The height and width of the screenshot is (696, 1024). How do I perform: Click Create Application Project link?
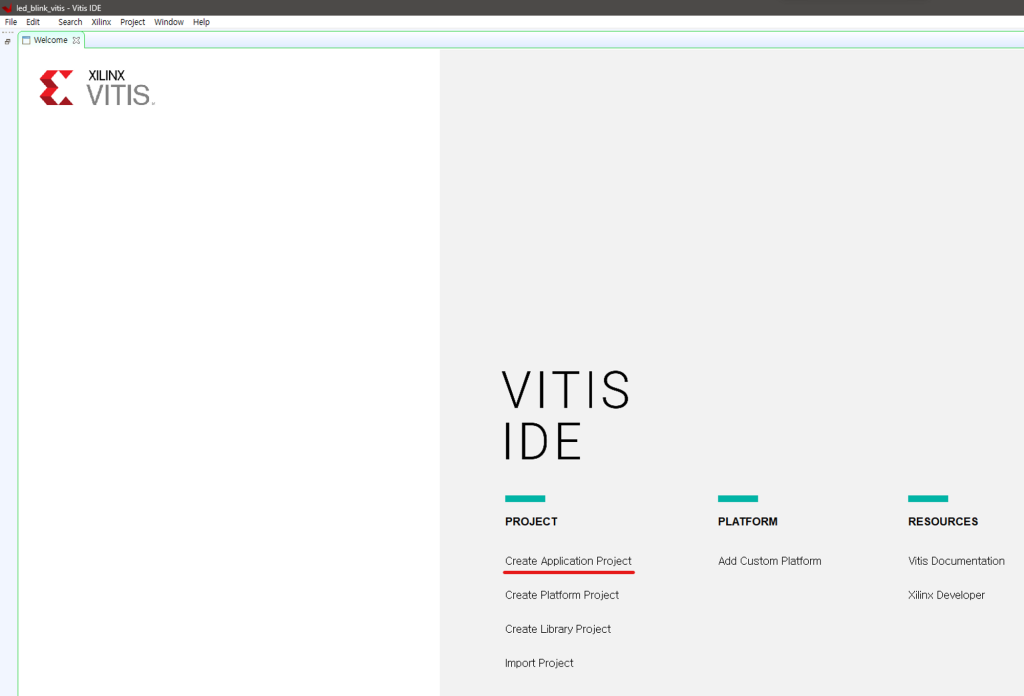coord(568,561)
